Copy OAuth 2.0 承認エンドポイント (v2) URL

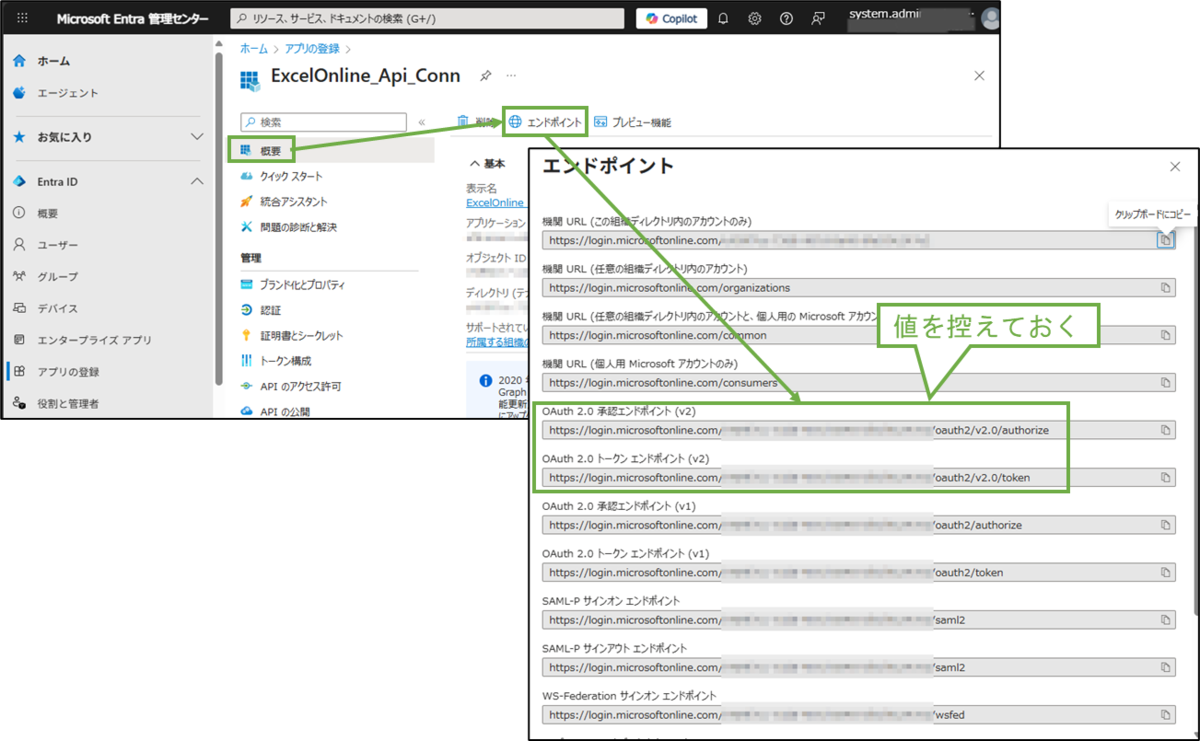click(1165, 430)
